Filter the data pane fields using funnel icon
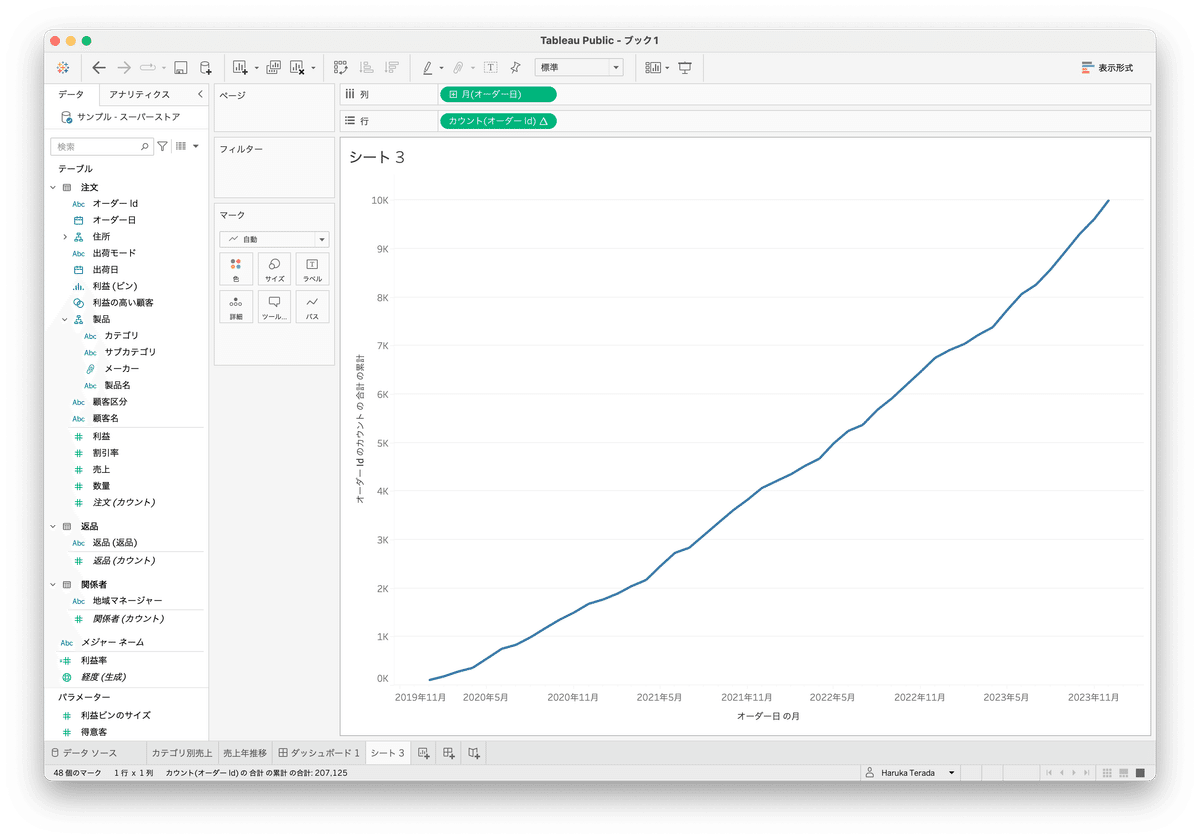This screenshot has height=839, width=1200. (x=163, y=146)
